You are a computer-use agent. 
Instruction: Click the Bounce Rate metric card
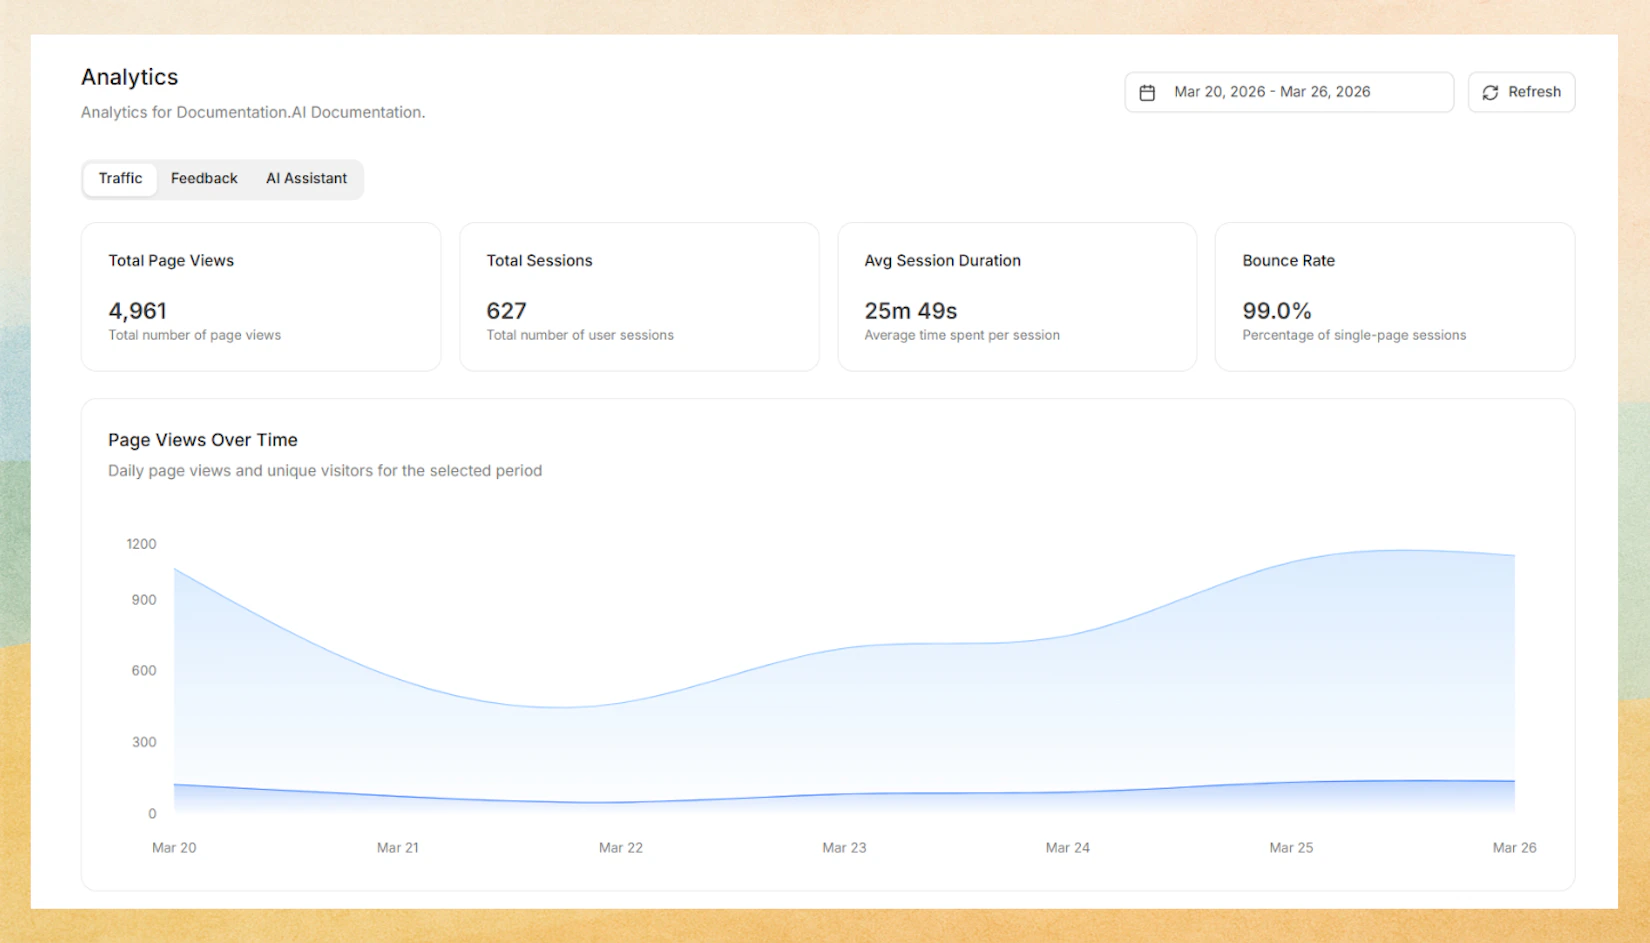(1394, 296)
